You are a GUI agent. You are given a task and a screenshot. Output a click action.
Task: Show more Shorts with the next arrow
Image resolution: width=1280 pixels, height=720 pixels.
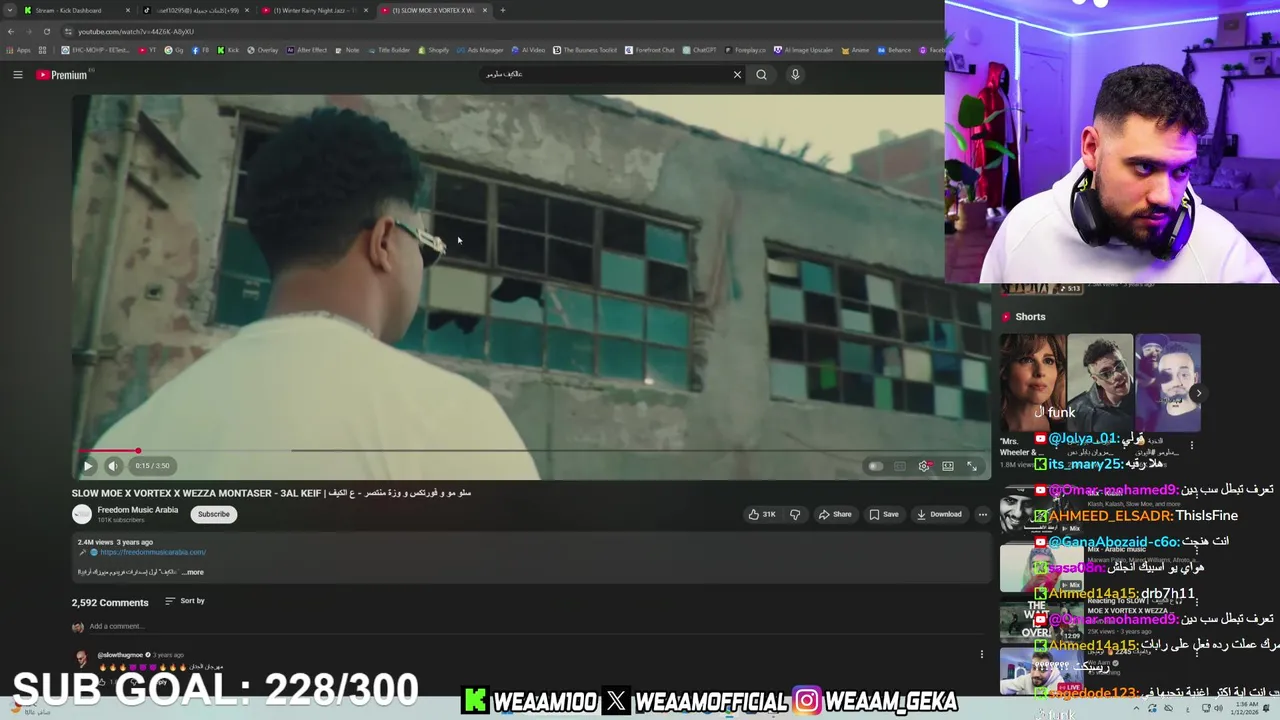pyautogui.click(x=1198, y=393)
